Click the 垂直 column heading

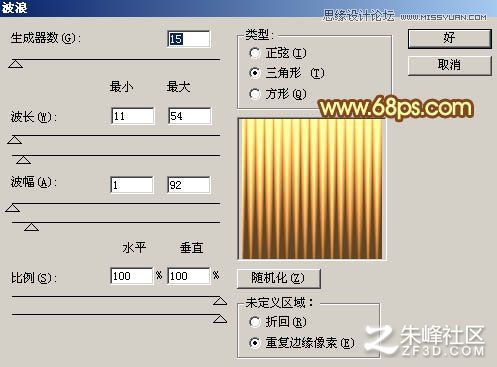pyautogui.click(x=191, y=248)
